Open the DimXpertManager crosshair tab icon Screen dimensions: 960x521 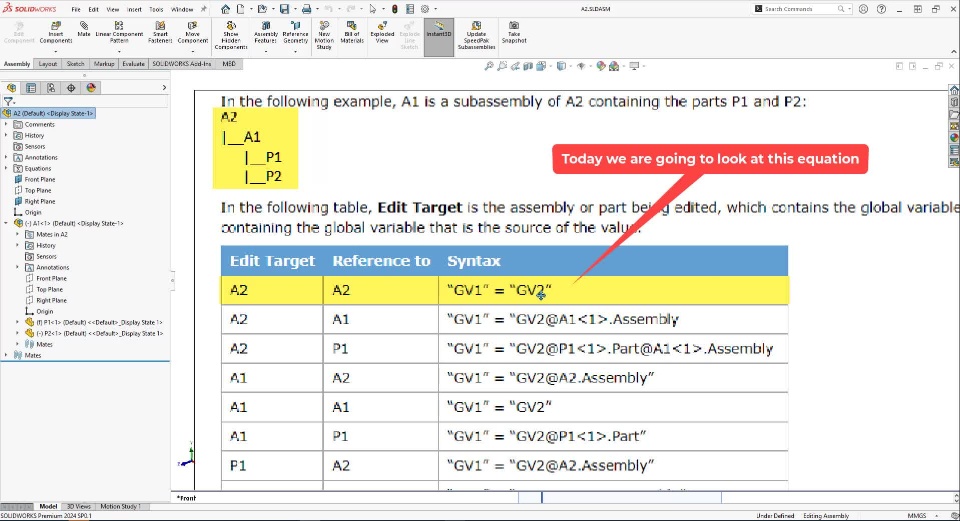(71, 88)
